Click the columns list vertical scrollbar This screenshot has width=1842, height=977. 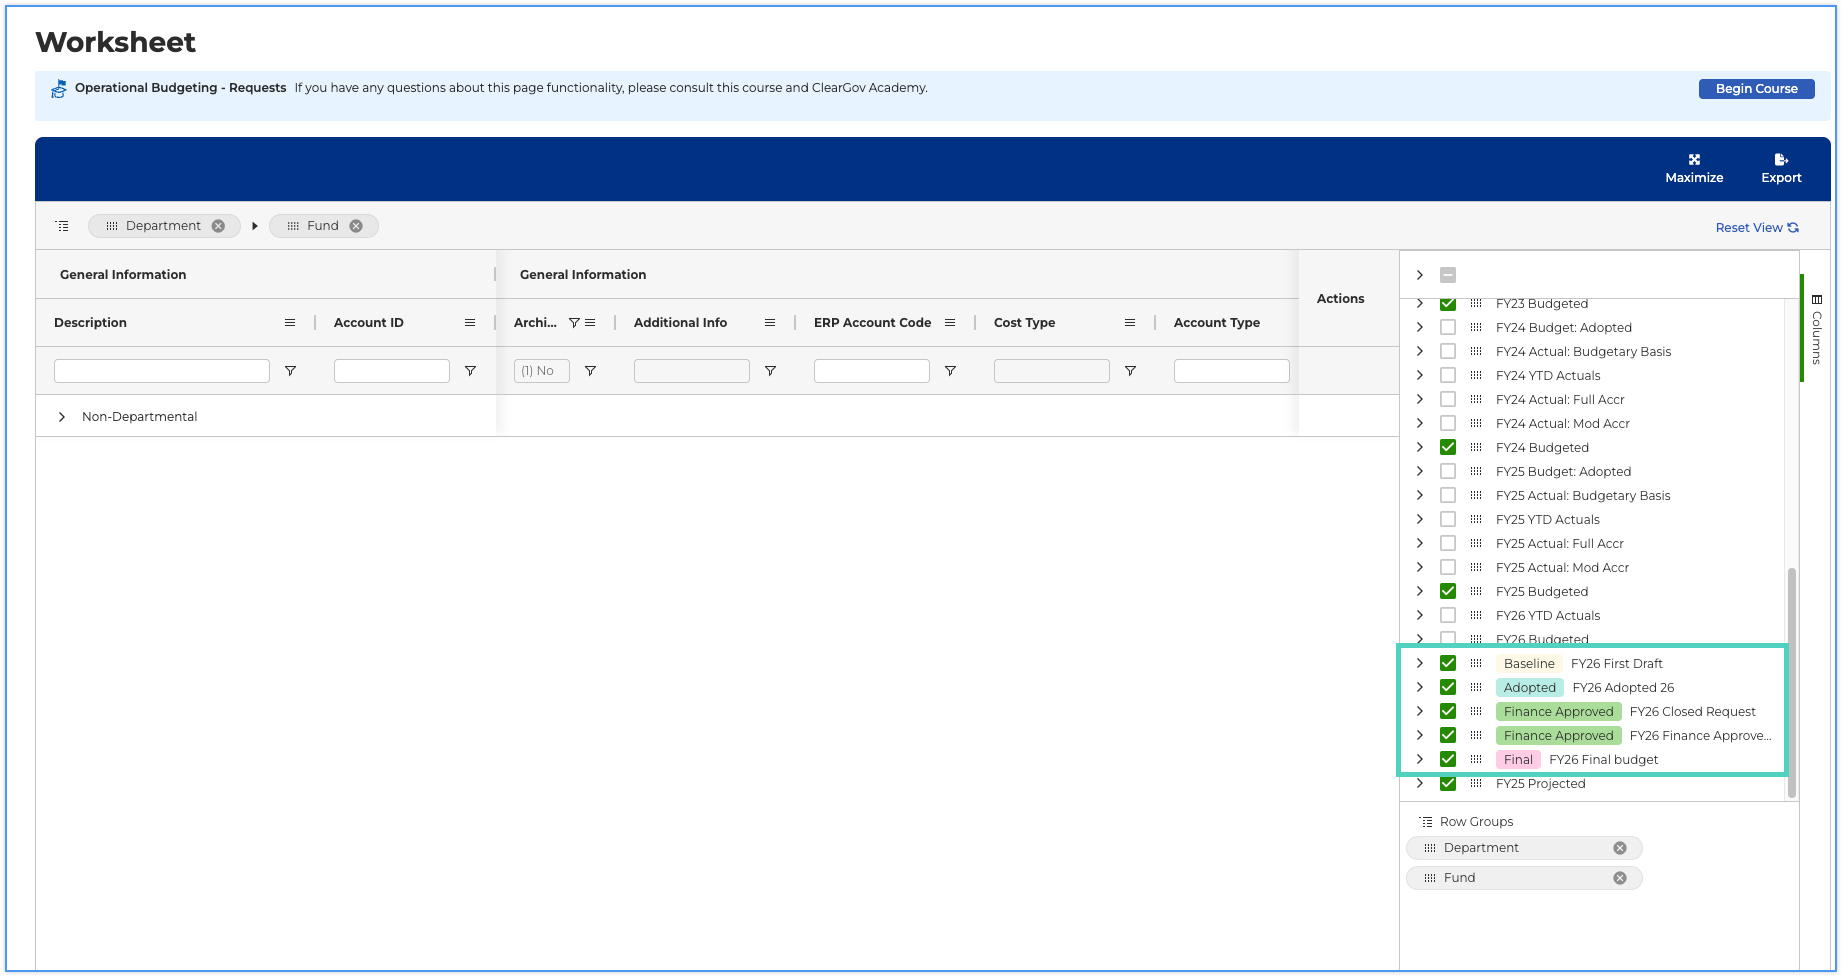click(1791, 683)
